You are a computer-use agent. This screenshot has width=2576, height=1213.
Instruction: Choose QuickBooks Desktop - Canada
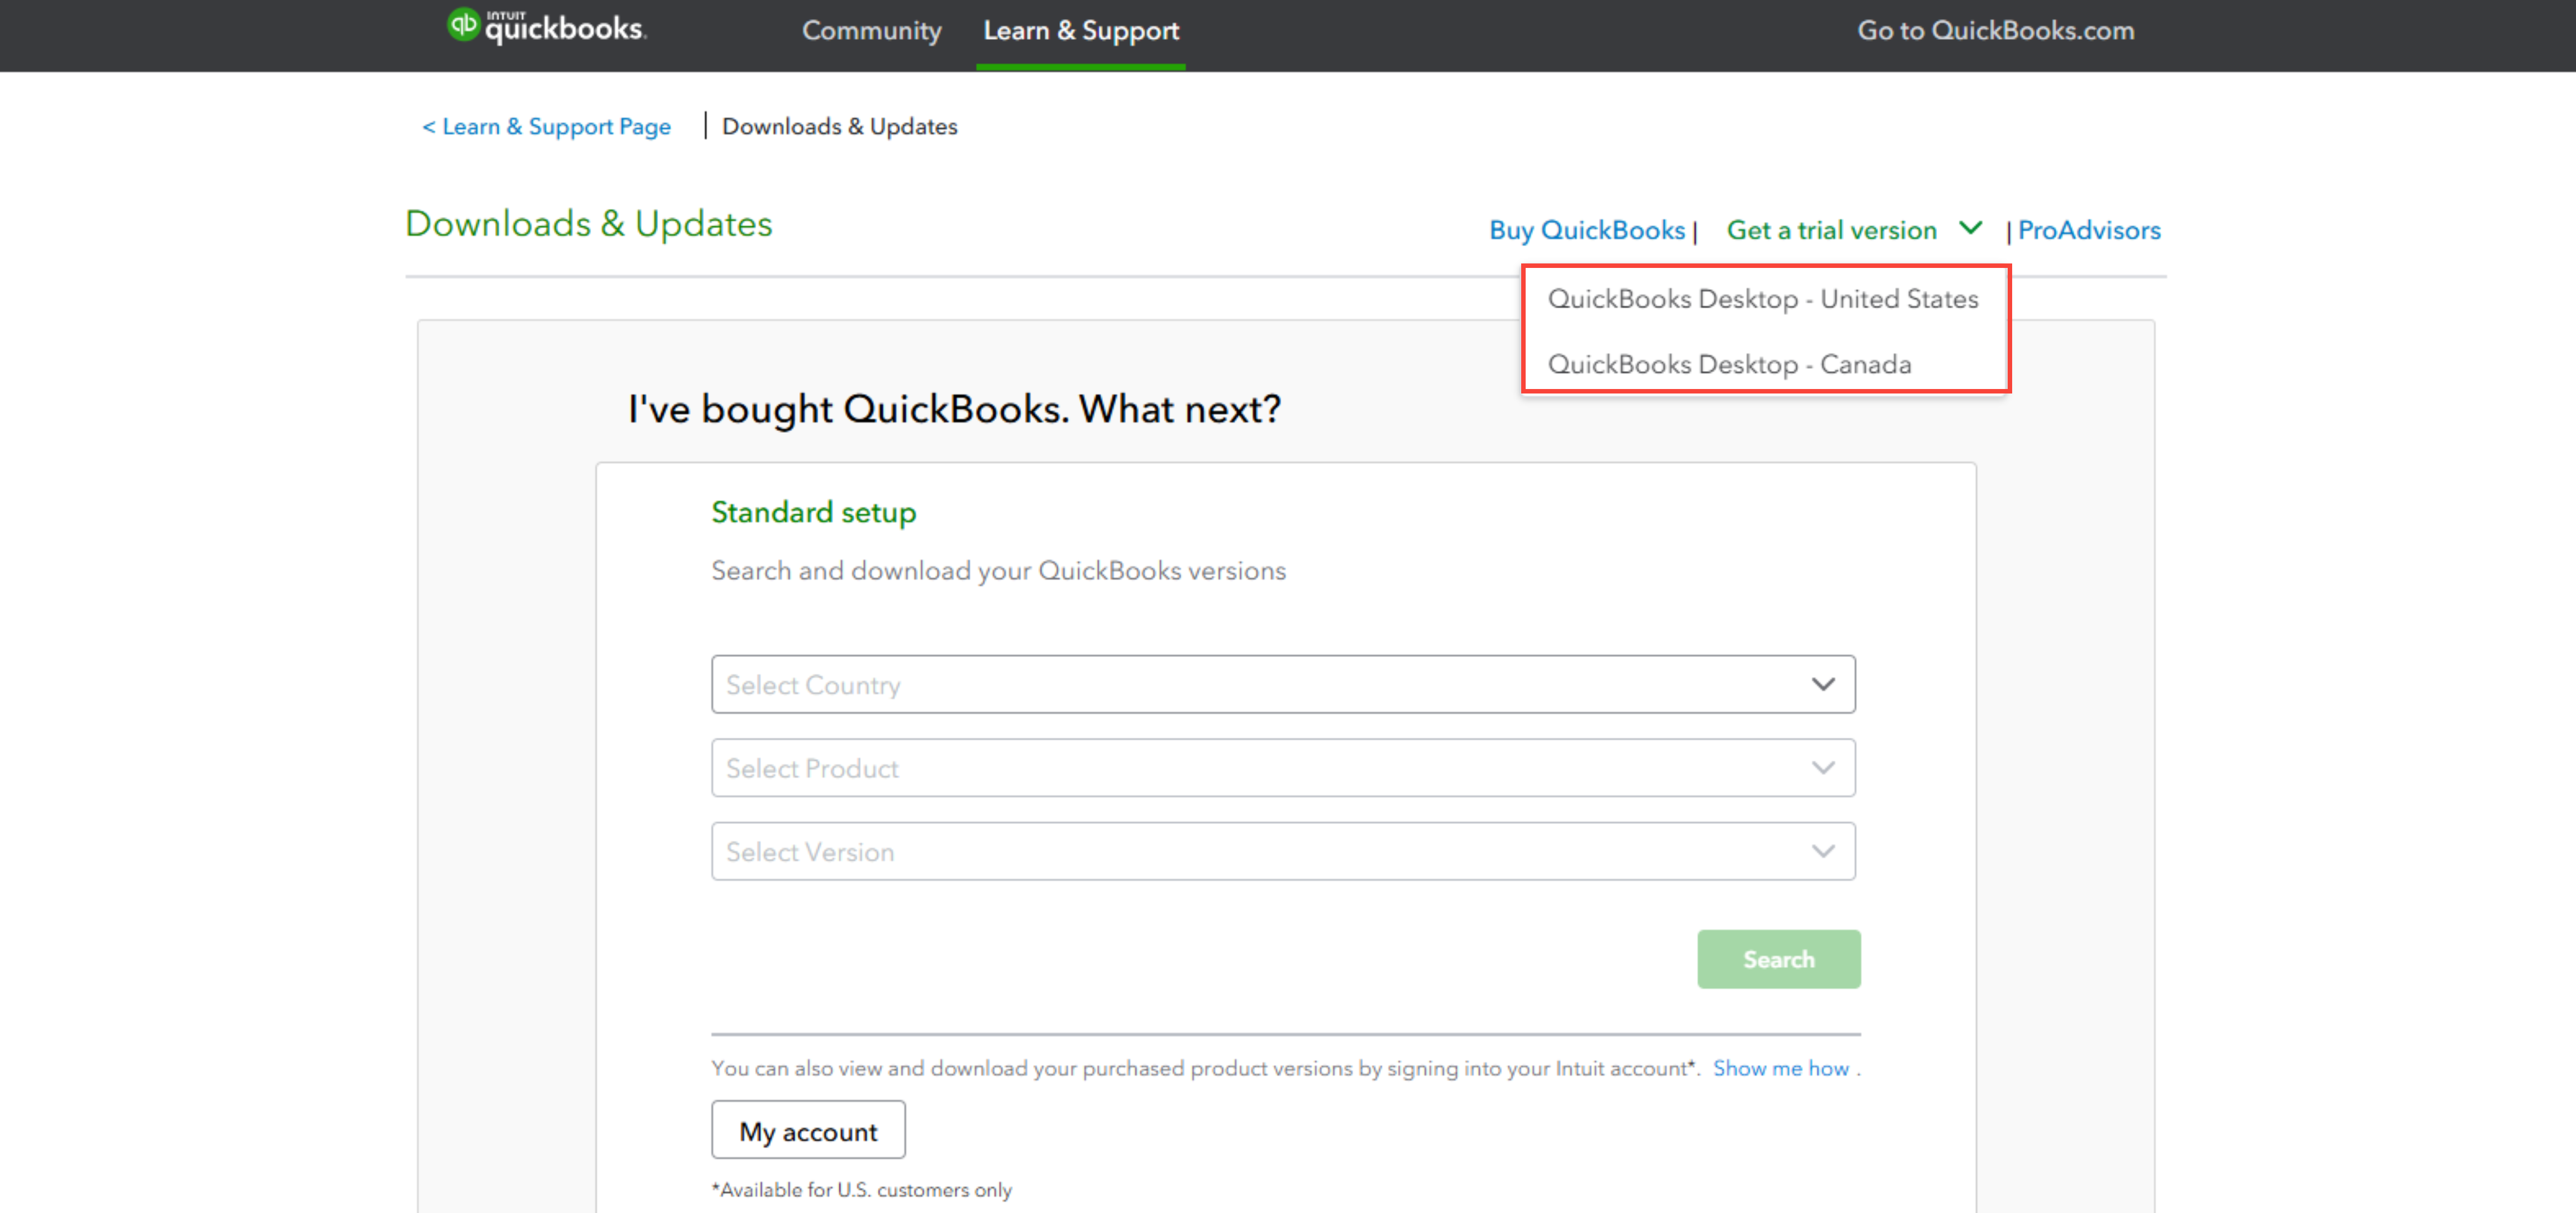[x=1729, y=364]
